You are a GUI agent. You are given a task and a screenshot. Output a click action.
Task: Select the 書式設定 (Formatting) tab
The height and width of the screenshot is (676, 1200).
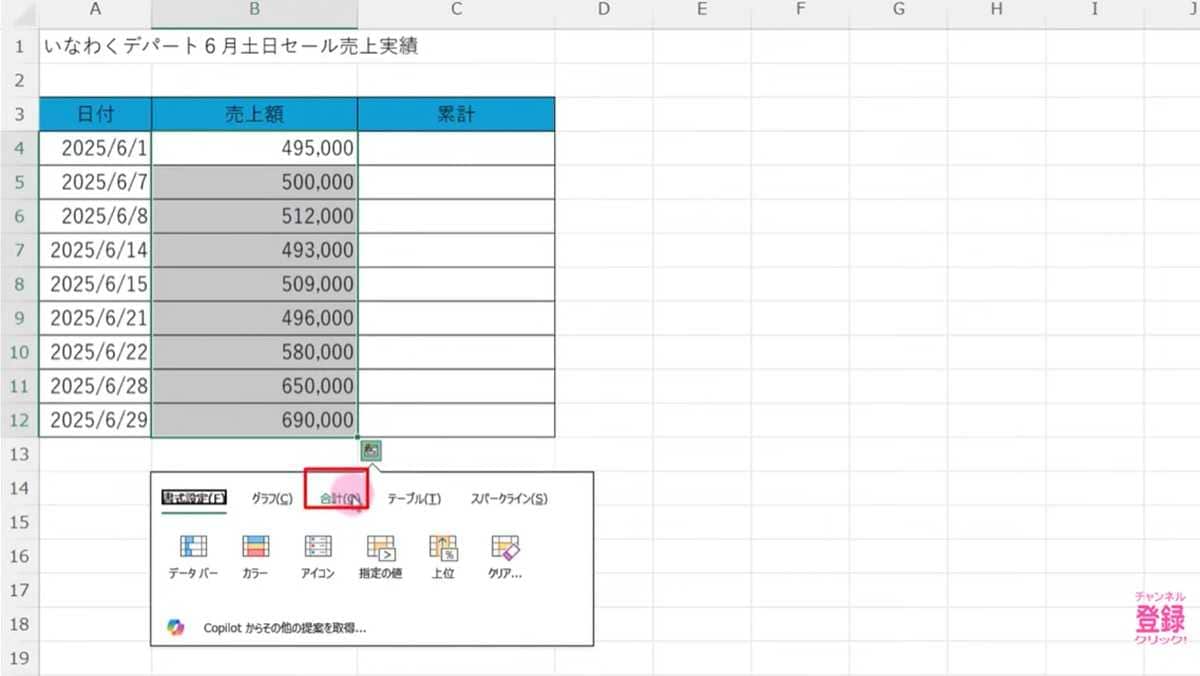pos(196,497)
